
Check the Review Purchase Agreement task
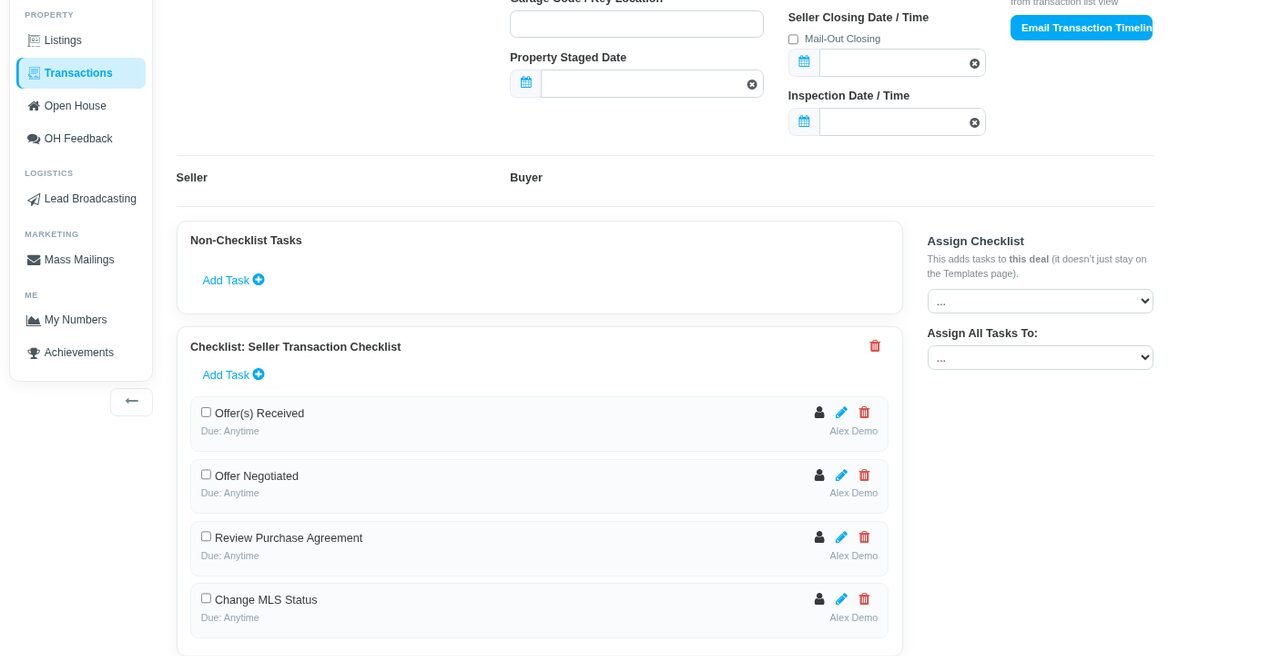206,537
